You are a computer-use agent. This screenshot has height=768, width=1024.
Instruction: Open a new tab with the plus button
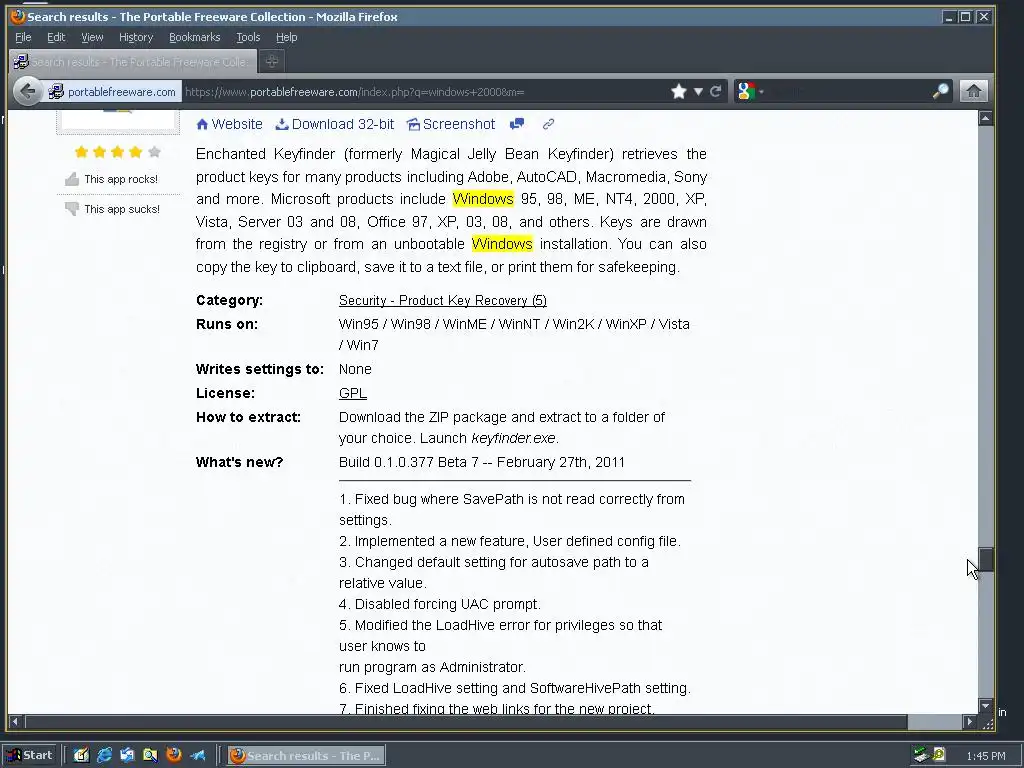[x=272, y=61]
